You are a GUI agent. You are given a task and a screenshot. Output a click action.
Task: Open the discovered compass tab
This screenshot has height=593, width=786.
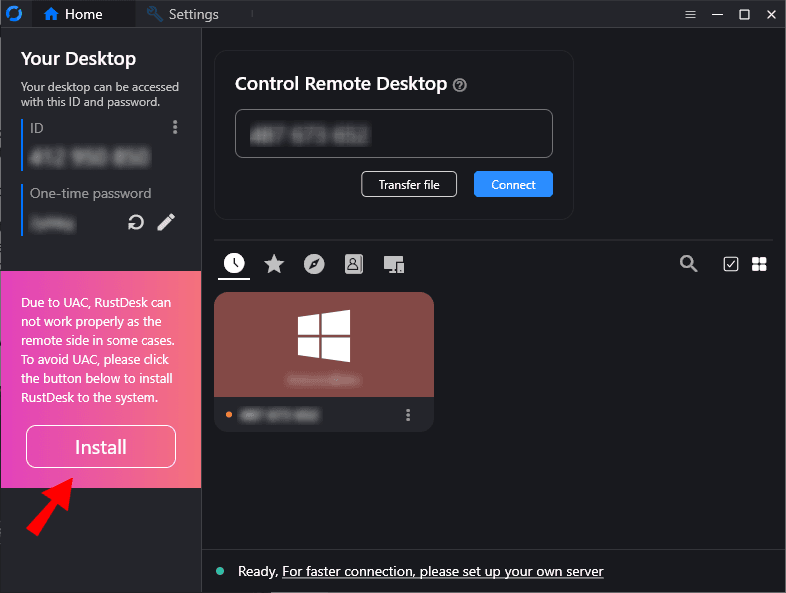(314, 264)
